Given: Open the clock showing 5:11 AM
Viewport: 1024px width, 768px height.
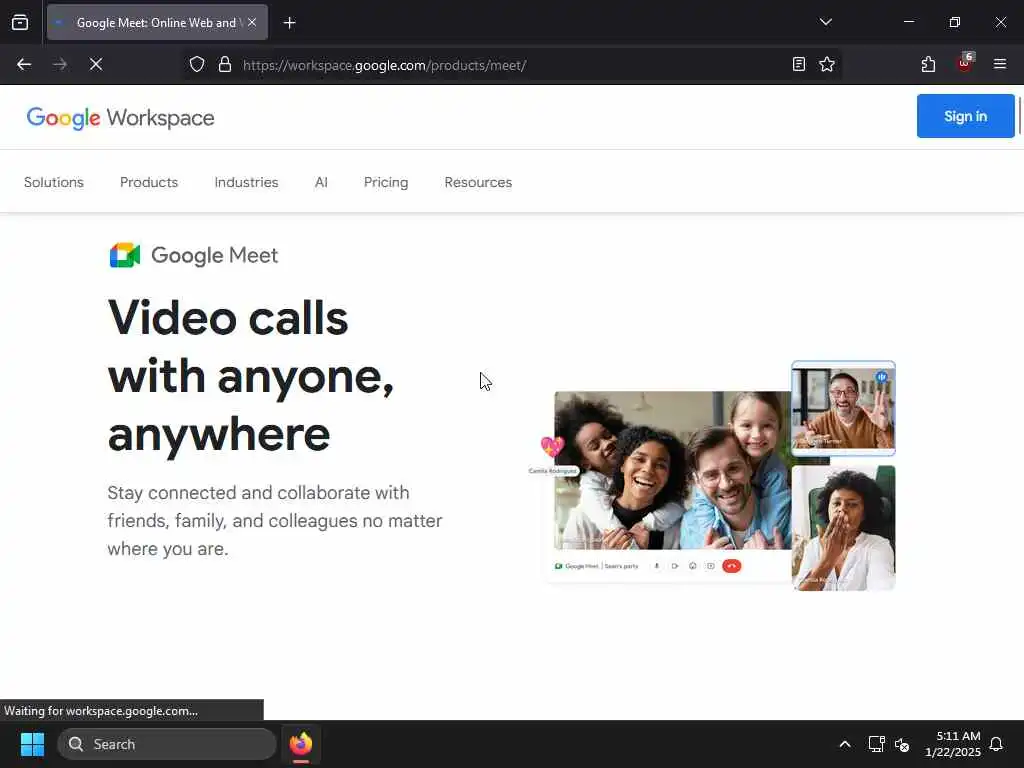Looking at the screenshot, I should [x=953, y=744].
